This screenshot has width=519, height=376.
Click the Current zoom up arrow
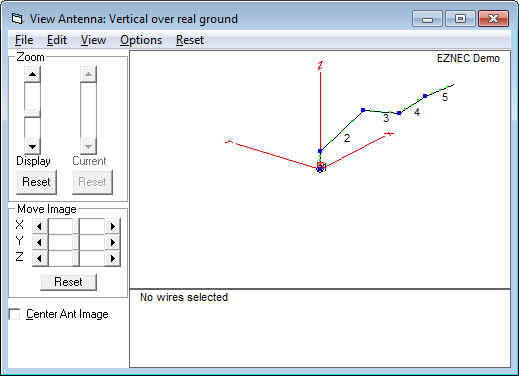tap(88, 74)
